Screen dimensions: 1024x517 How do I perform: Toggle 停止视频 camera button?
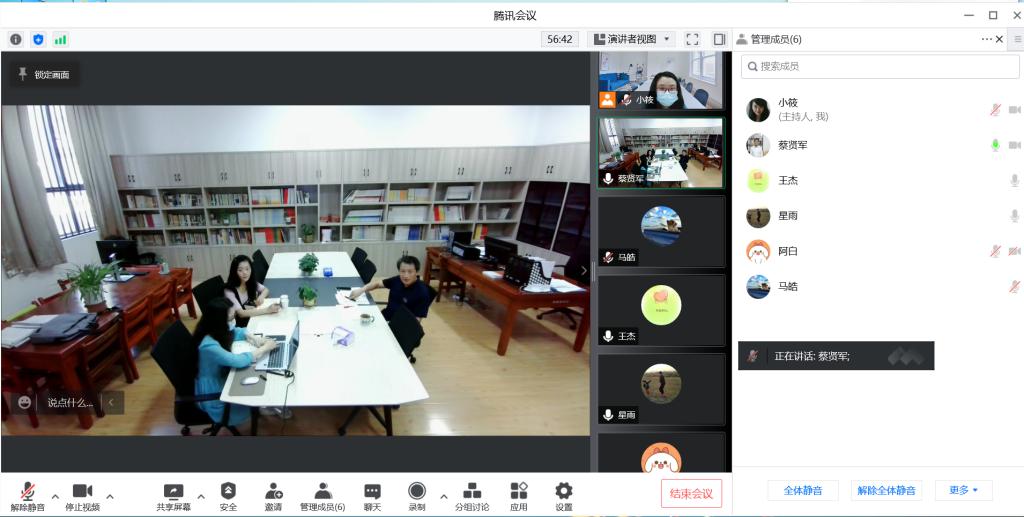(x=82, y=493)
